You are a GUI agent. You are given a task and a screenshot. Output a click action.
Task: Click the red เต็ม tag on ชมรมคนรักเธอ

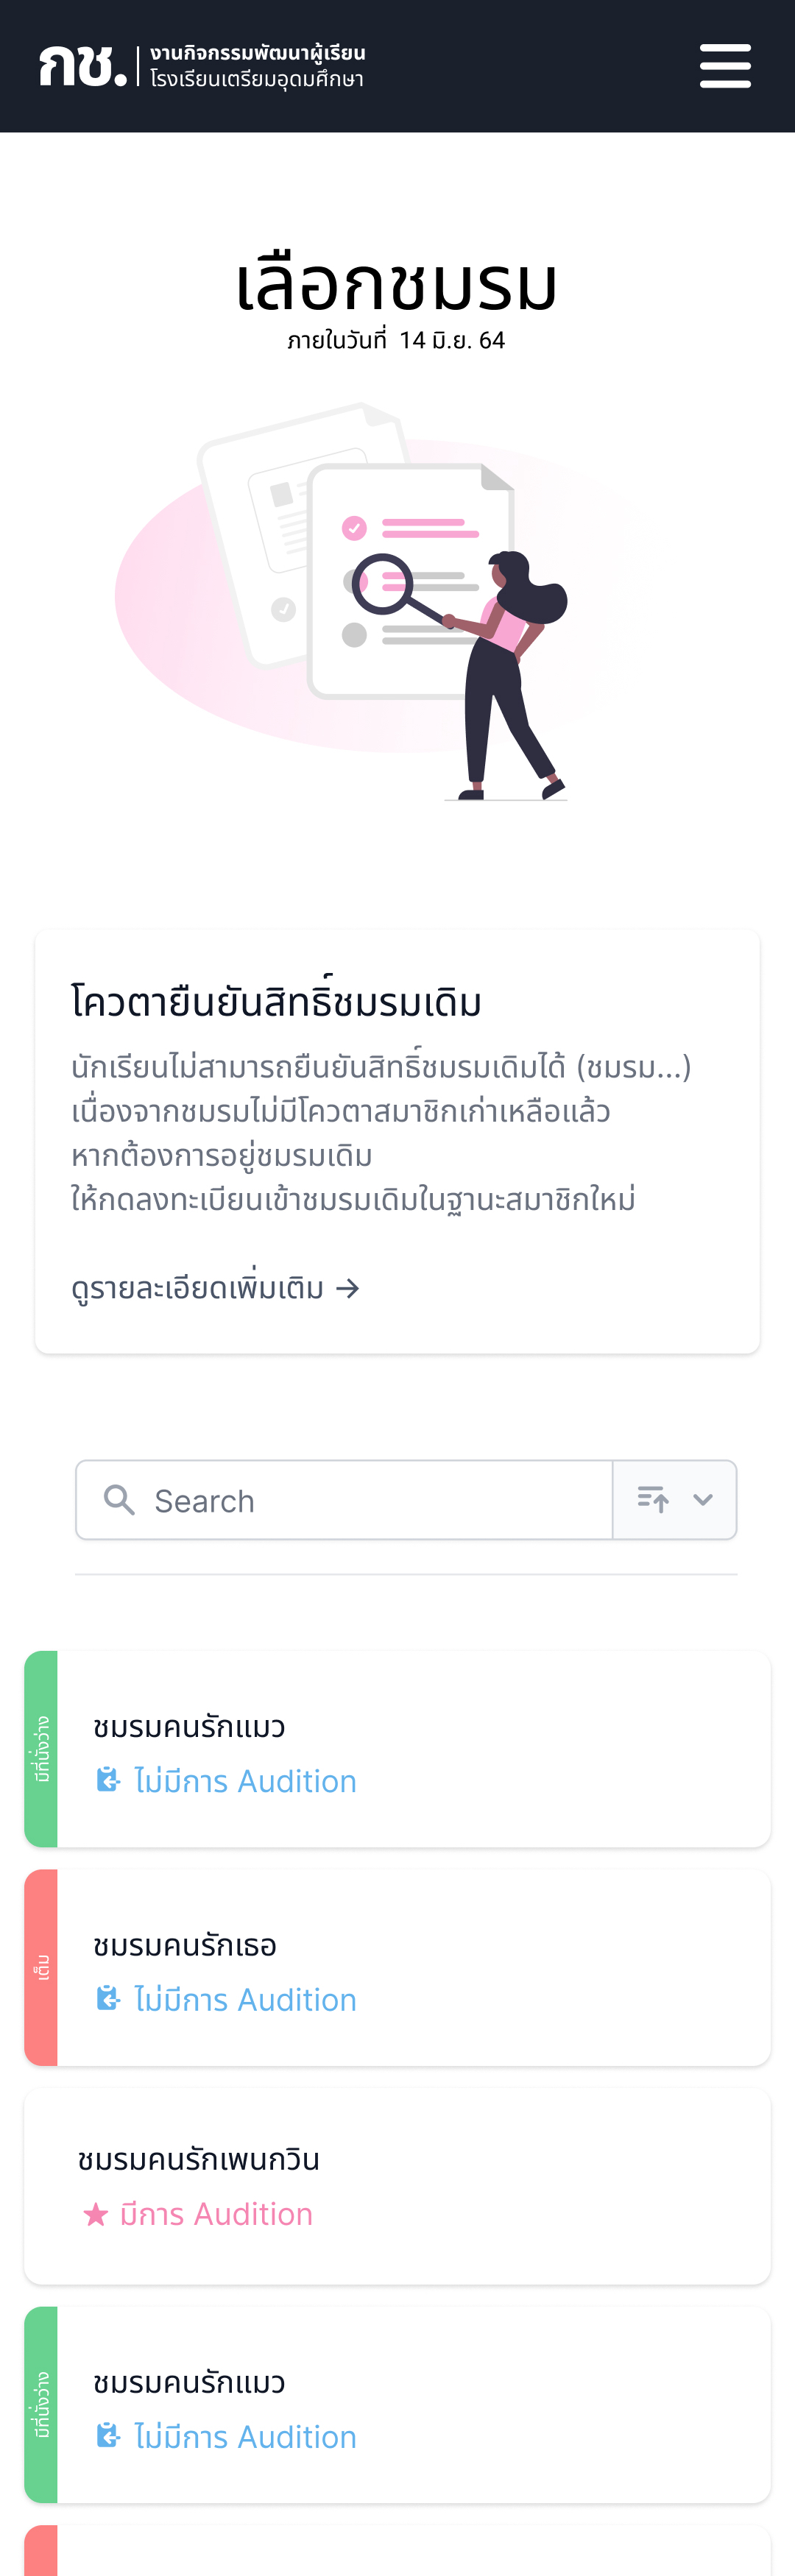point(41,1967)
